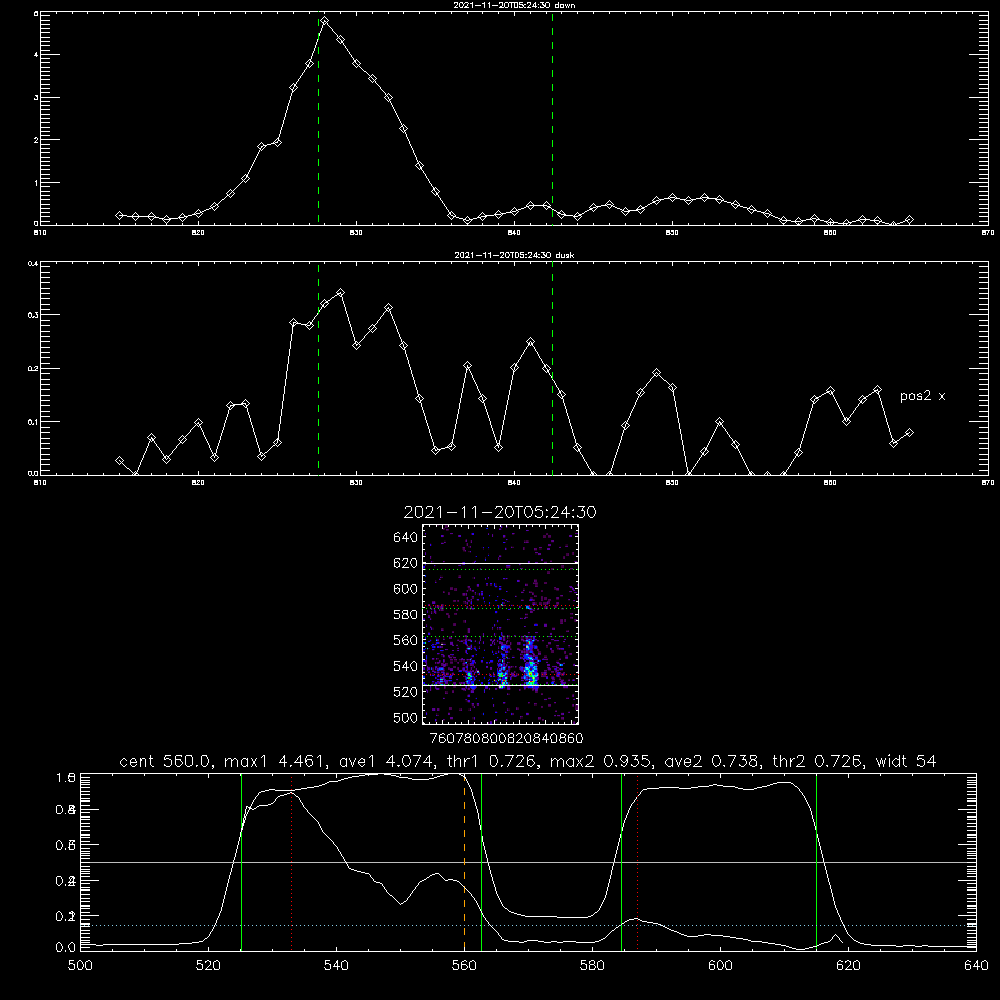Select the highest diamond data point in dawn plot
Image resolution: width=1000 pixels, height=1000 pixels.
[325, 21]
